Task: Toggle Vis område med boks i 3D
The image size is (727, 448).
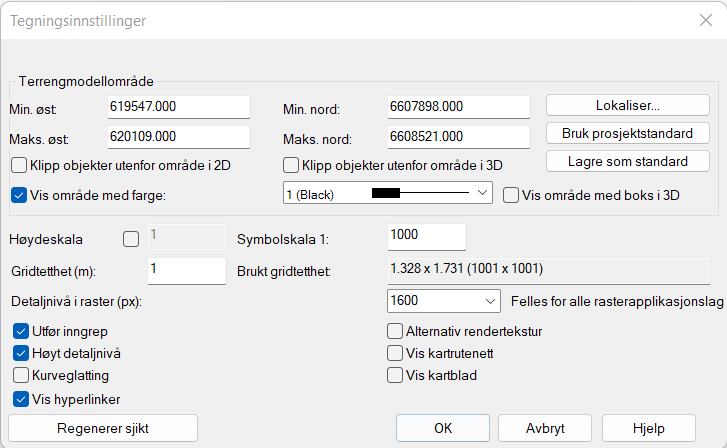Action: pos(511,195)
